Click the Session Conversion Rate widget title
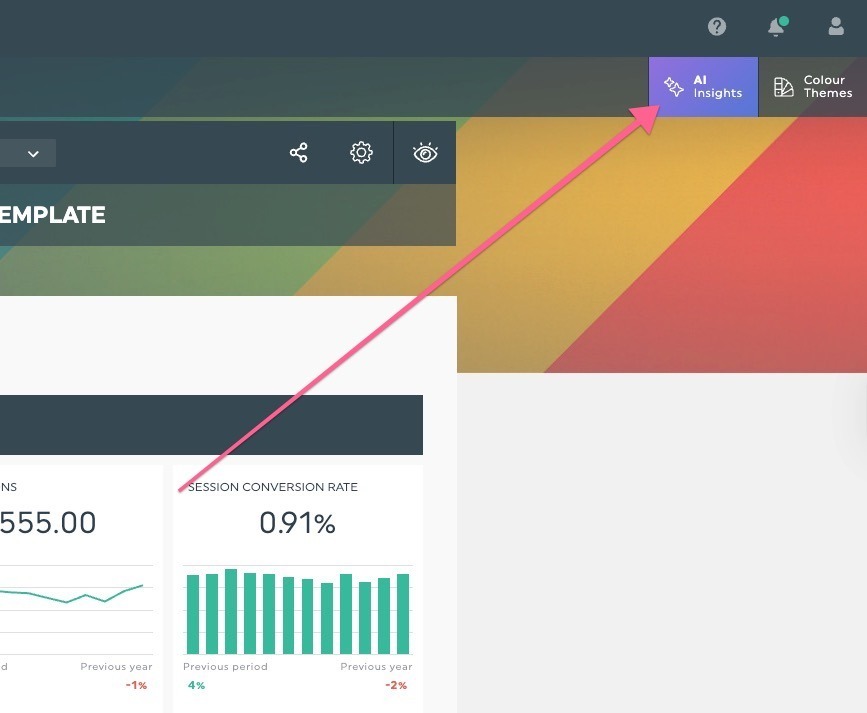This screenshot has height=713, width=867. tap(273, 487)
